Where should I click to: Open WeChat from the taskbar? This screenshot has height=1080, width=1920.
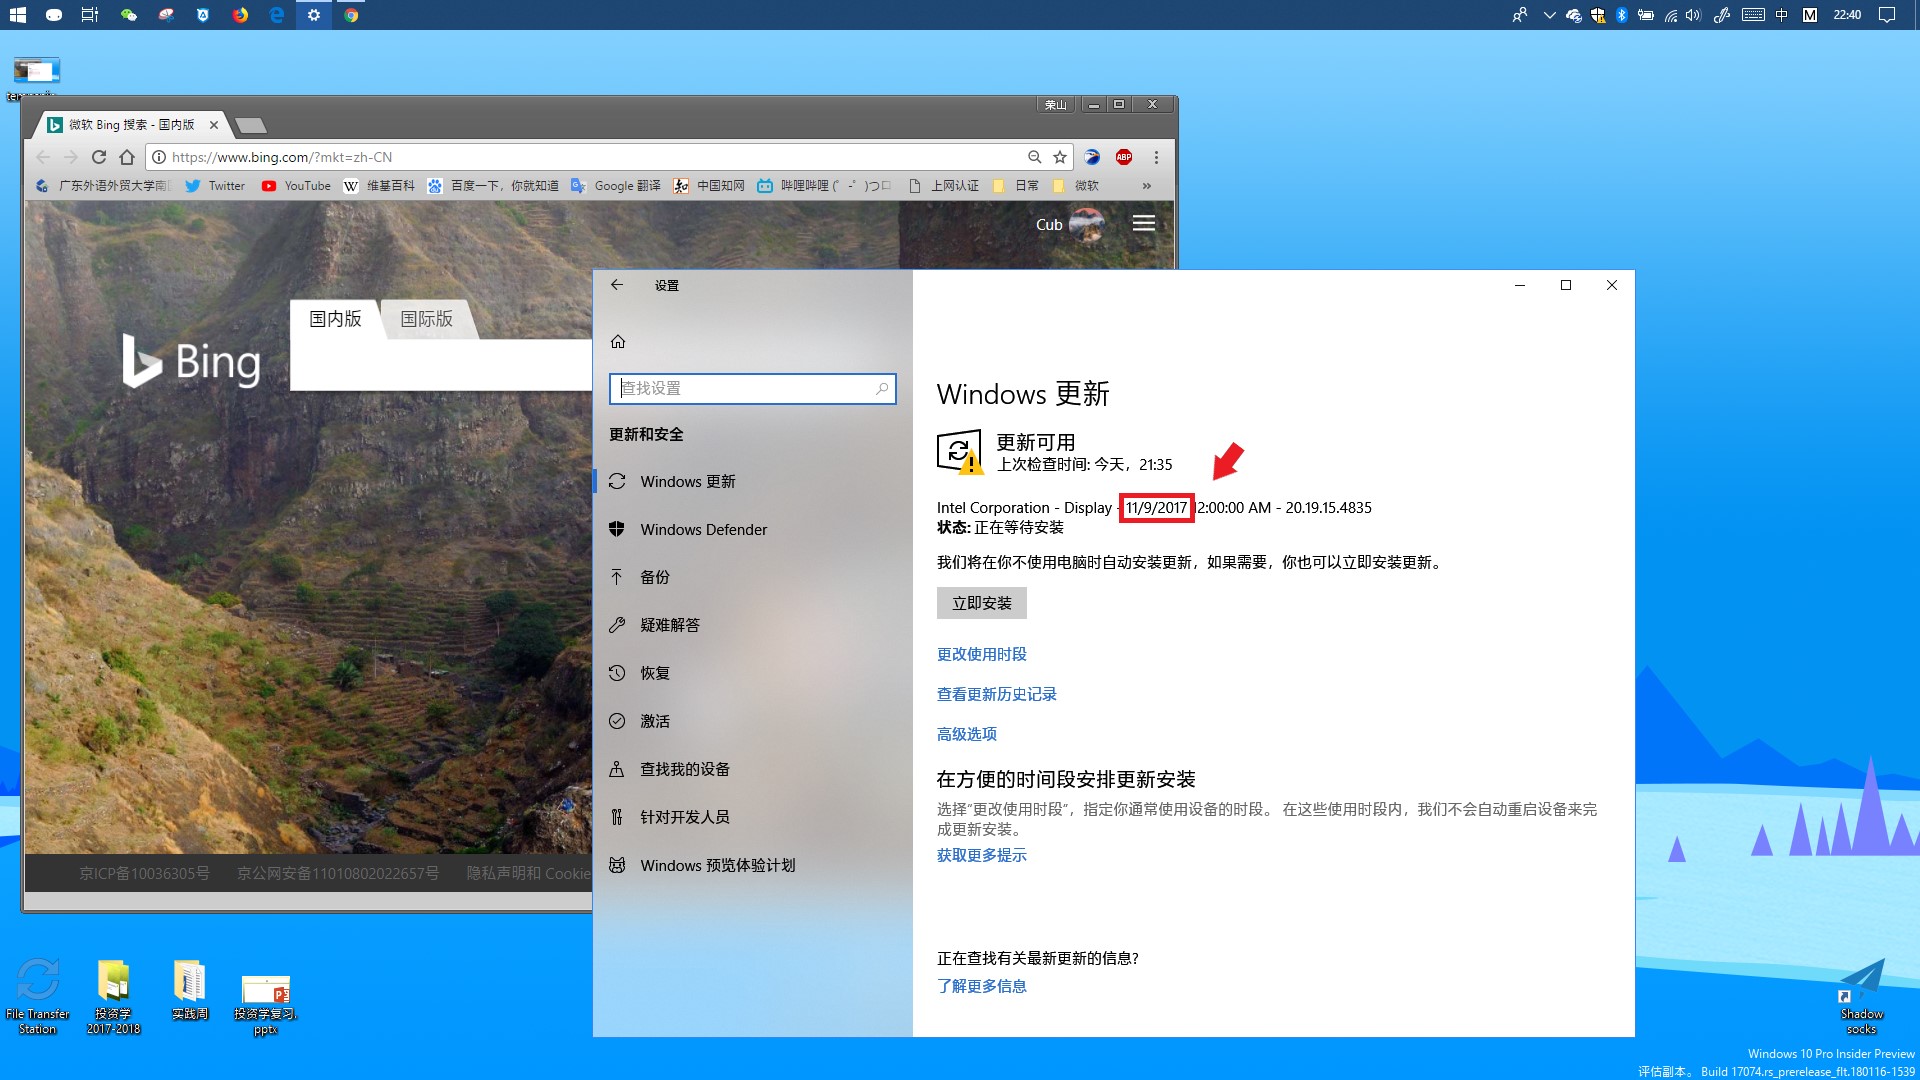click(x=128, y=15)
